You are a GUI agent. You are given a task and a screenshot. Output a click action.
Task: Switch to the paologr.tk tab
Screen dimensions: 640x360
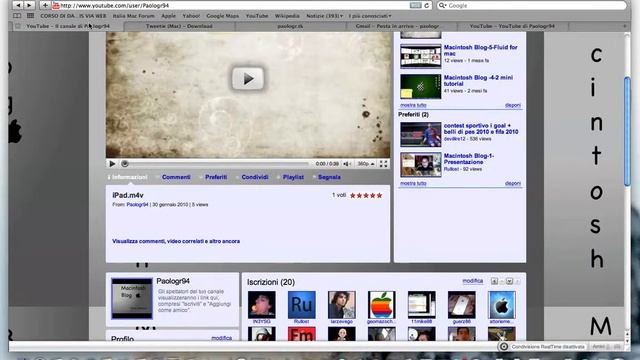(x=290, y=26)
